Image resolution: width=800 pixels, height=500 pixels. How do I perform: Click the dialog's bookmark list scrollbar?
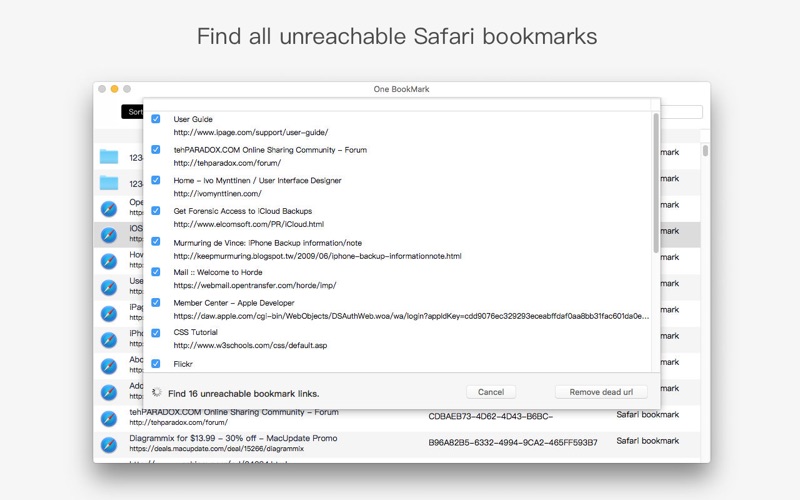(656, 183)
